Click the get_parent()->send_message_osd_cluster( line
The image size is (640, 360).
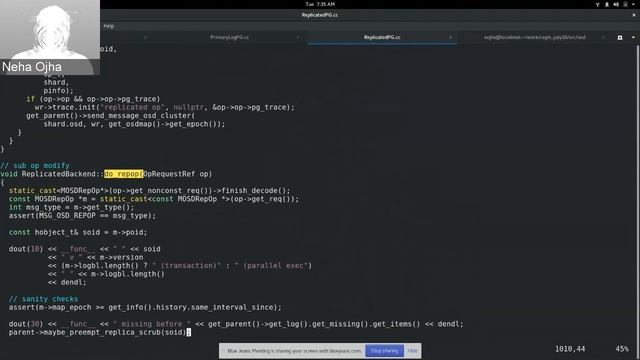(111, 116)
